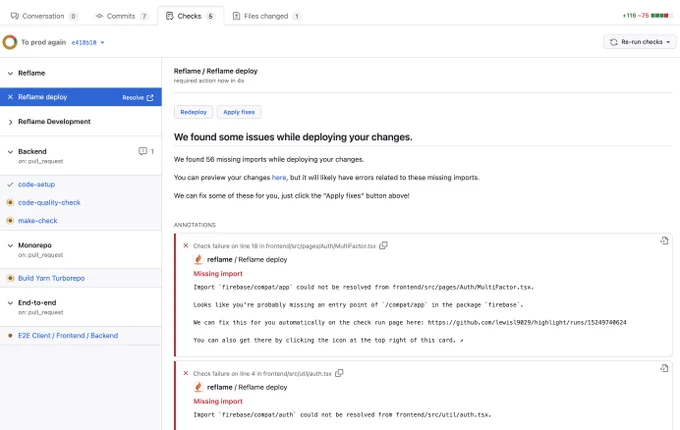Click the failure X on MultiFactor.tsx annotation

pos(186,246)
